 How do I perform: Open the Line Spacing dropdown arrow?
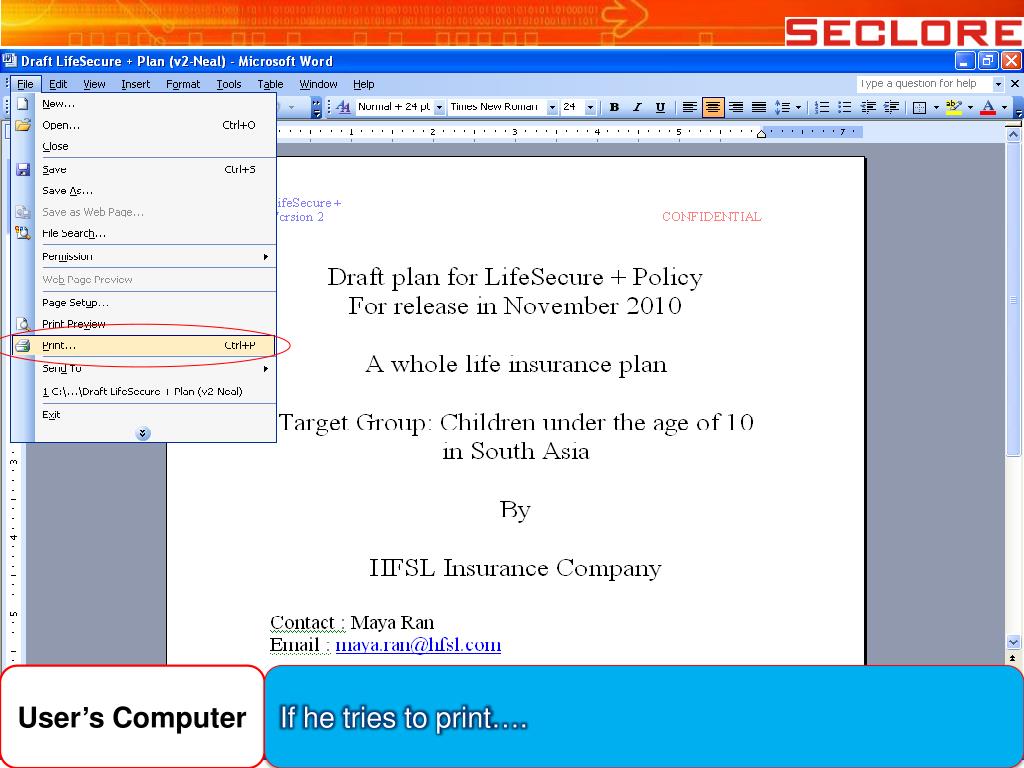point(798,107)
